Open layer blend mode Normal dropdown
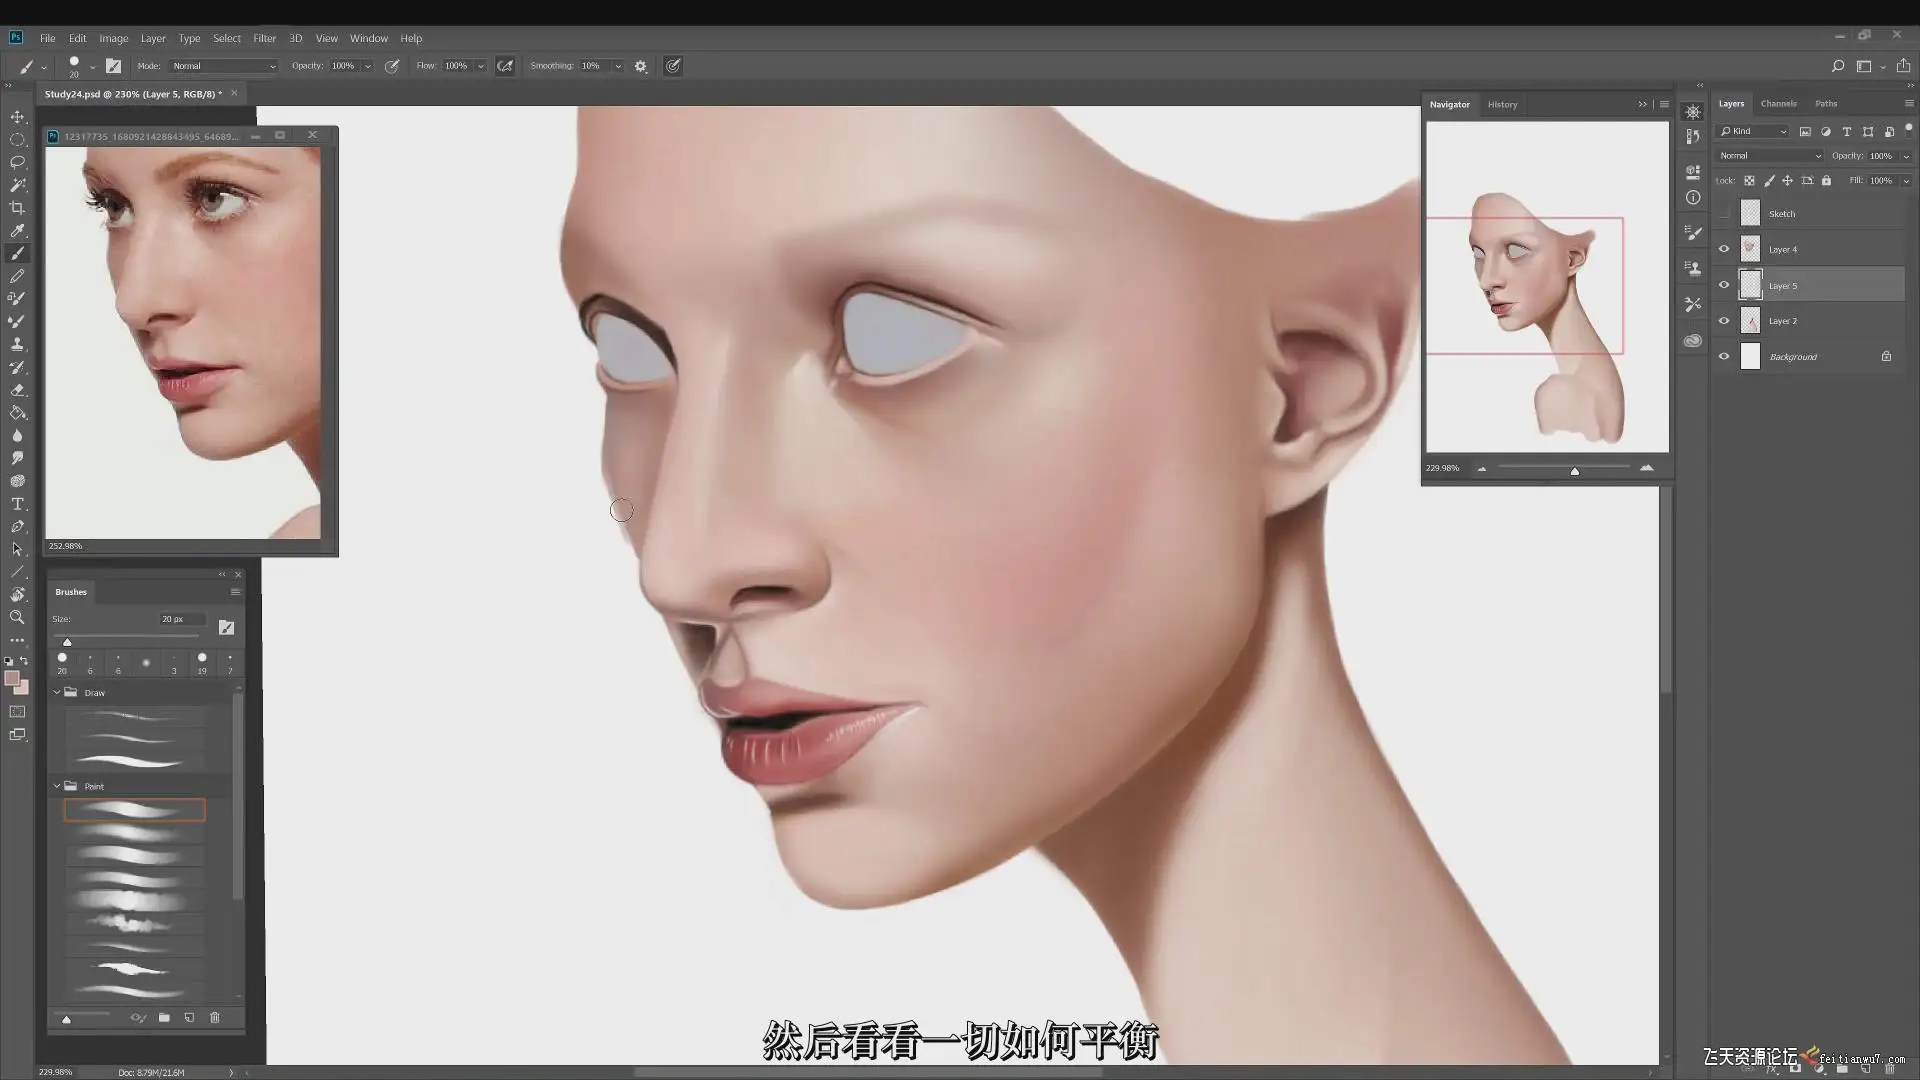This screenshot has height=1080, width=1920. tap(1769, 156)
